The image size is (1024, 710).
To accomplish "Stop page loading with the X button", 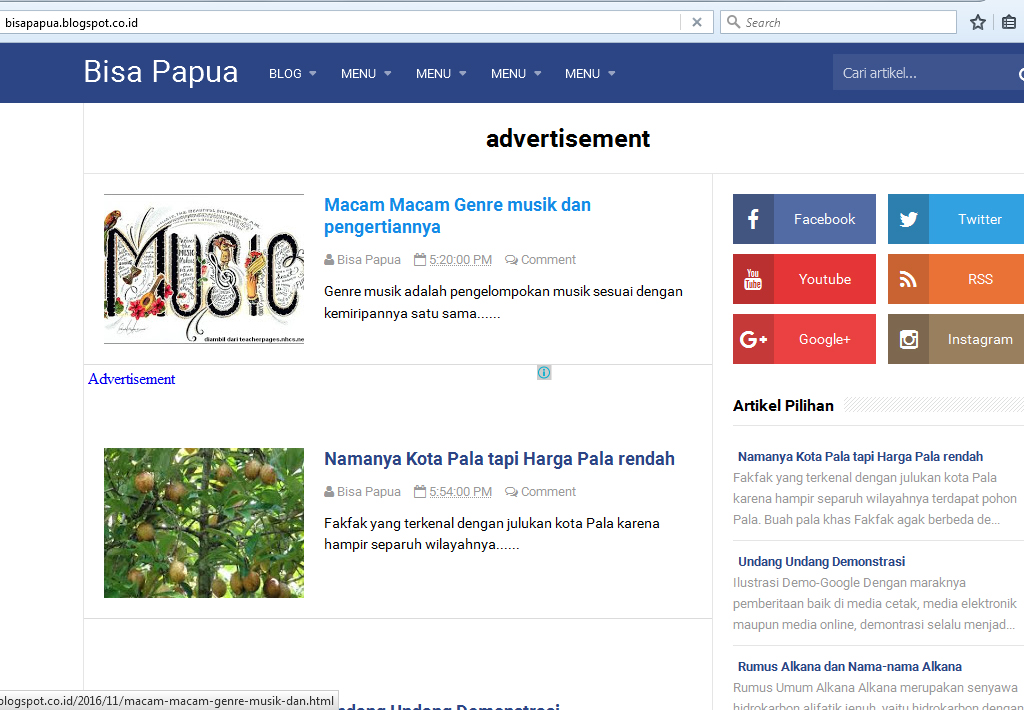I will pos(697,22).
